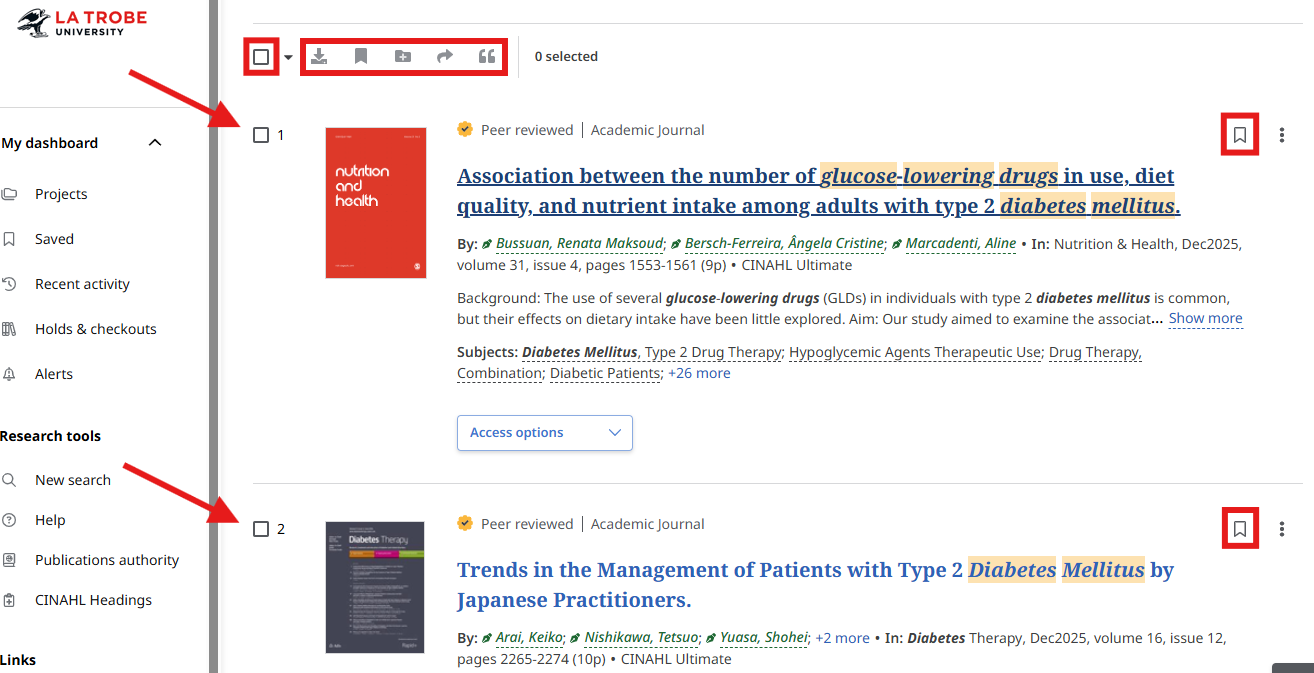The width and height of the screenshot is (1314, 673).
Task: Select the checkbox for result 1
Action: pos(261,135)
